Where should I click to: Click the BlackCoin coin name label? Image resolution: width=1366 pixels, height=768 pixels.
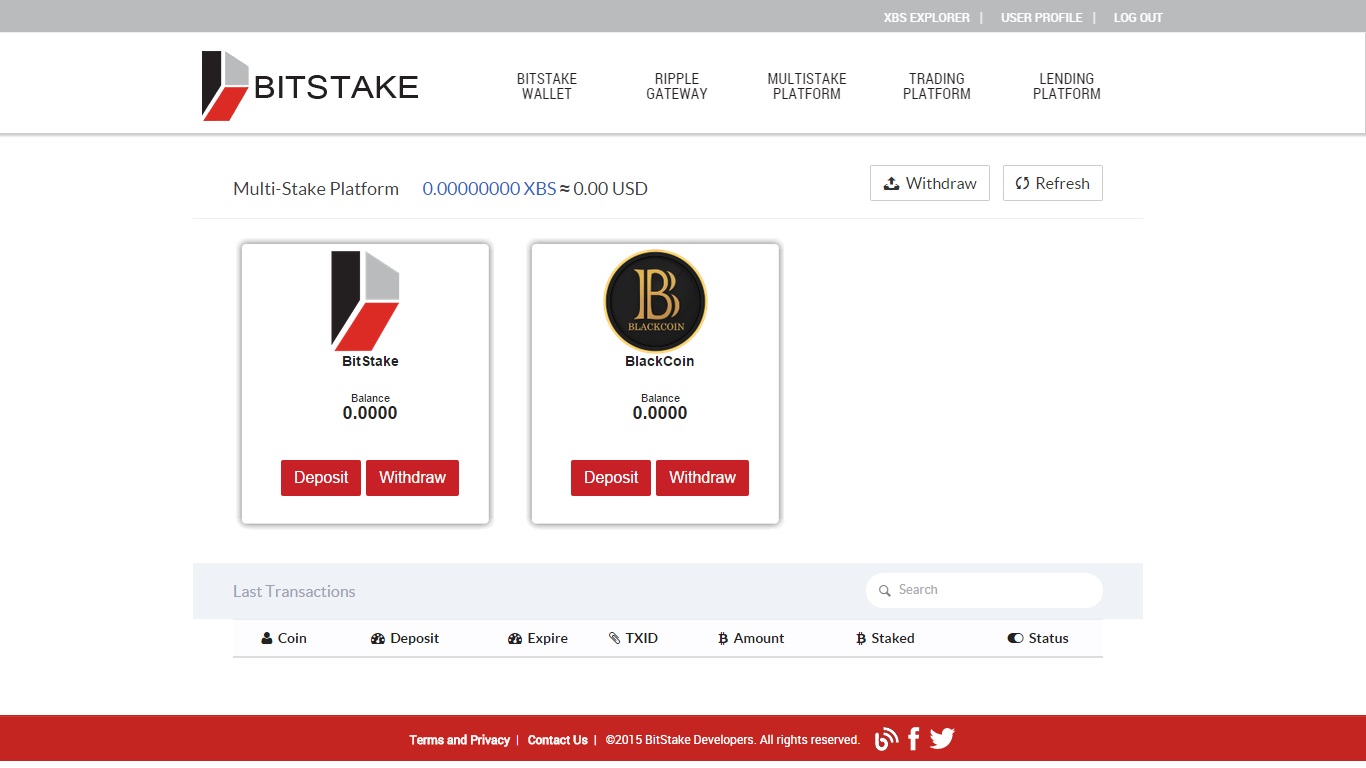[659, 361]
